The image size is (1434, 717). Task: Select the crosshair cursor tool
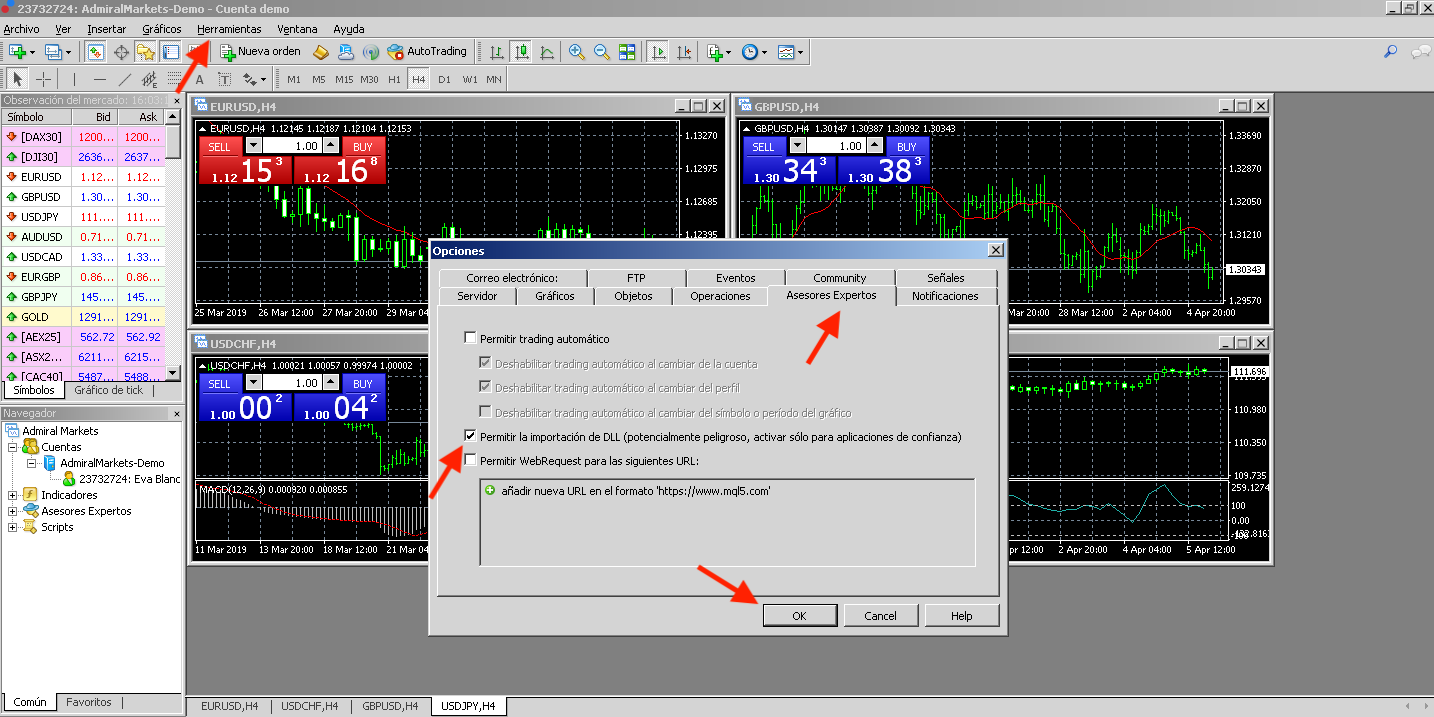[44, 79]
